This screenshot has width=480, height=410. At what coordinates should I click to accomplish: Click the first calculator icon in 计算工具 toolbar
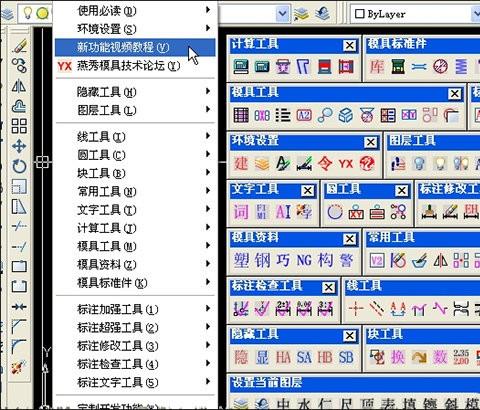click(x=241, y=66)
